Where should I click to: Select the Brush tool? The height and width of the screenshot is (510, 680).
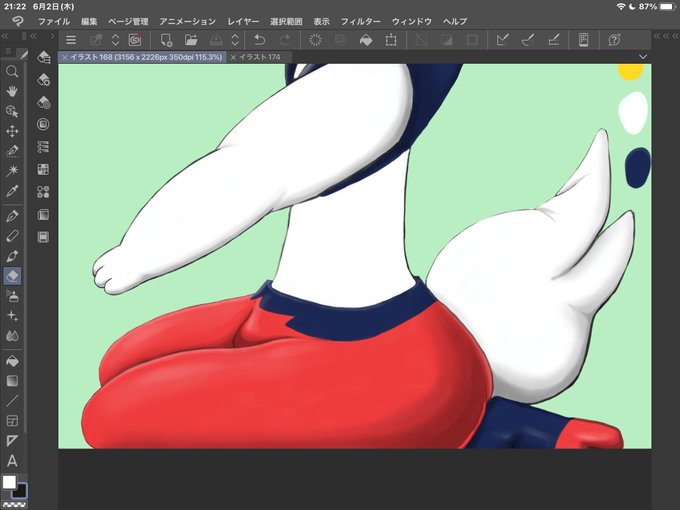[x=12, y=256]
